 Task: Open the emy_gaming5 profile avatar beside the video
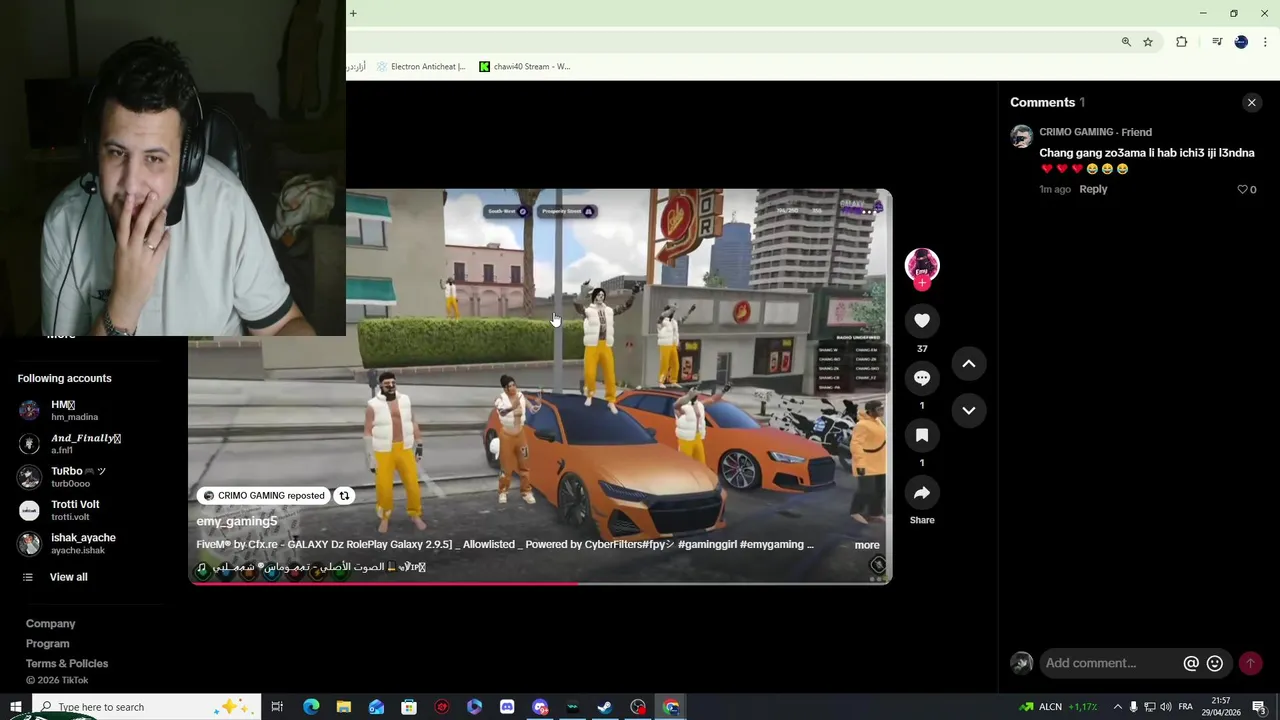coord(922,265)
